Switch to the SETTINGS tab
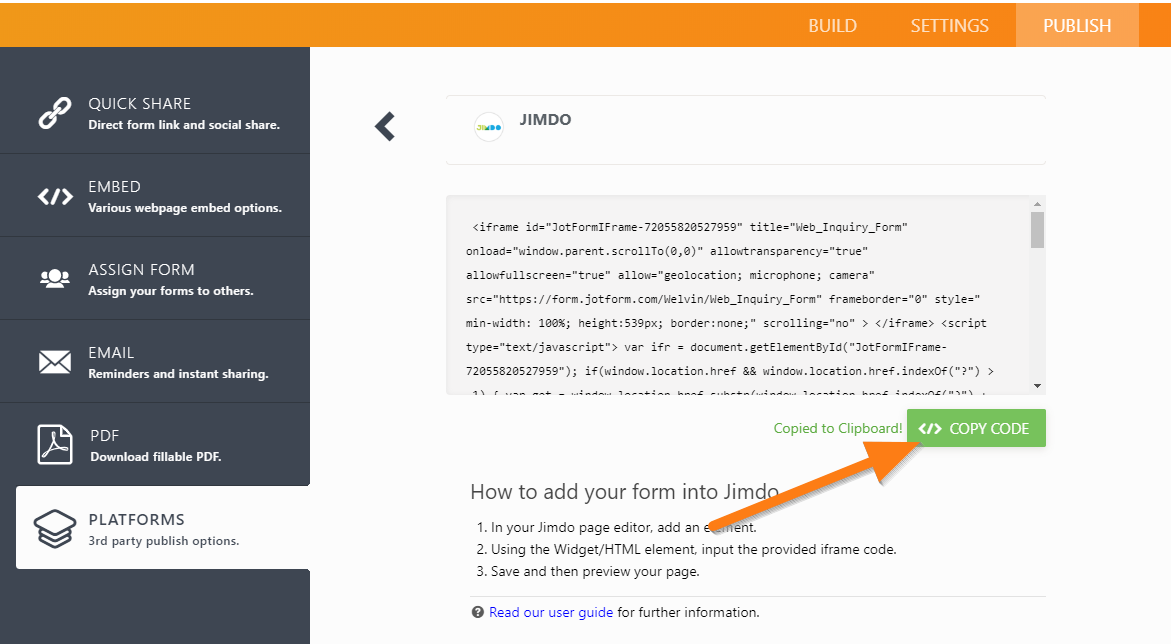 (x=949, y=26)
